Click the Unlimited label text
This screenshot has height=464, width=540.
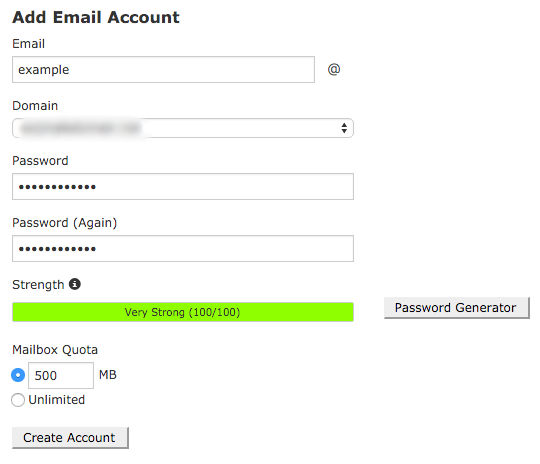56,400
